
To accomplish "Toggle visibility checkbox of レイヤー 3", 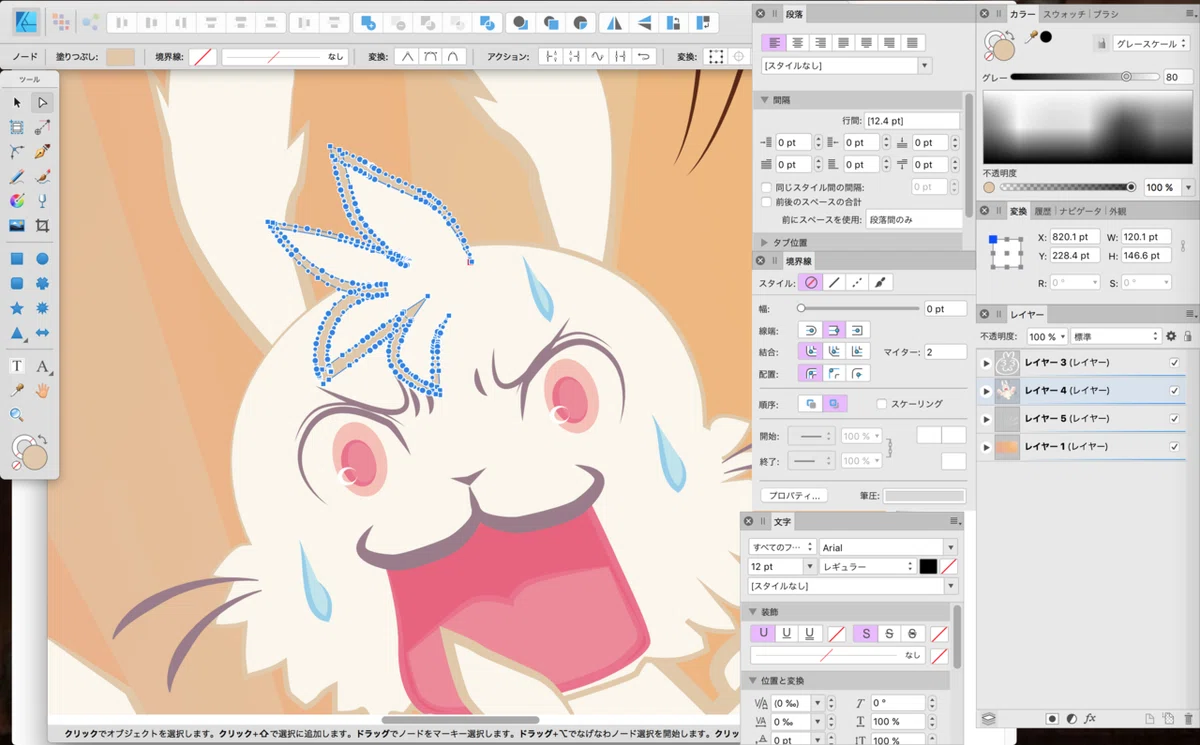I will [x=1174, y=362].
